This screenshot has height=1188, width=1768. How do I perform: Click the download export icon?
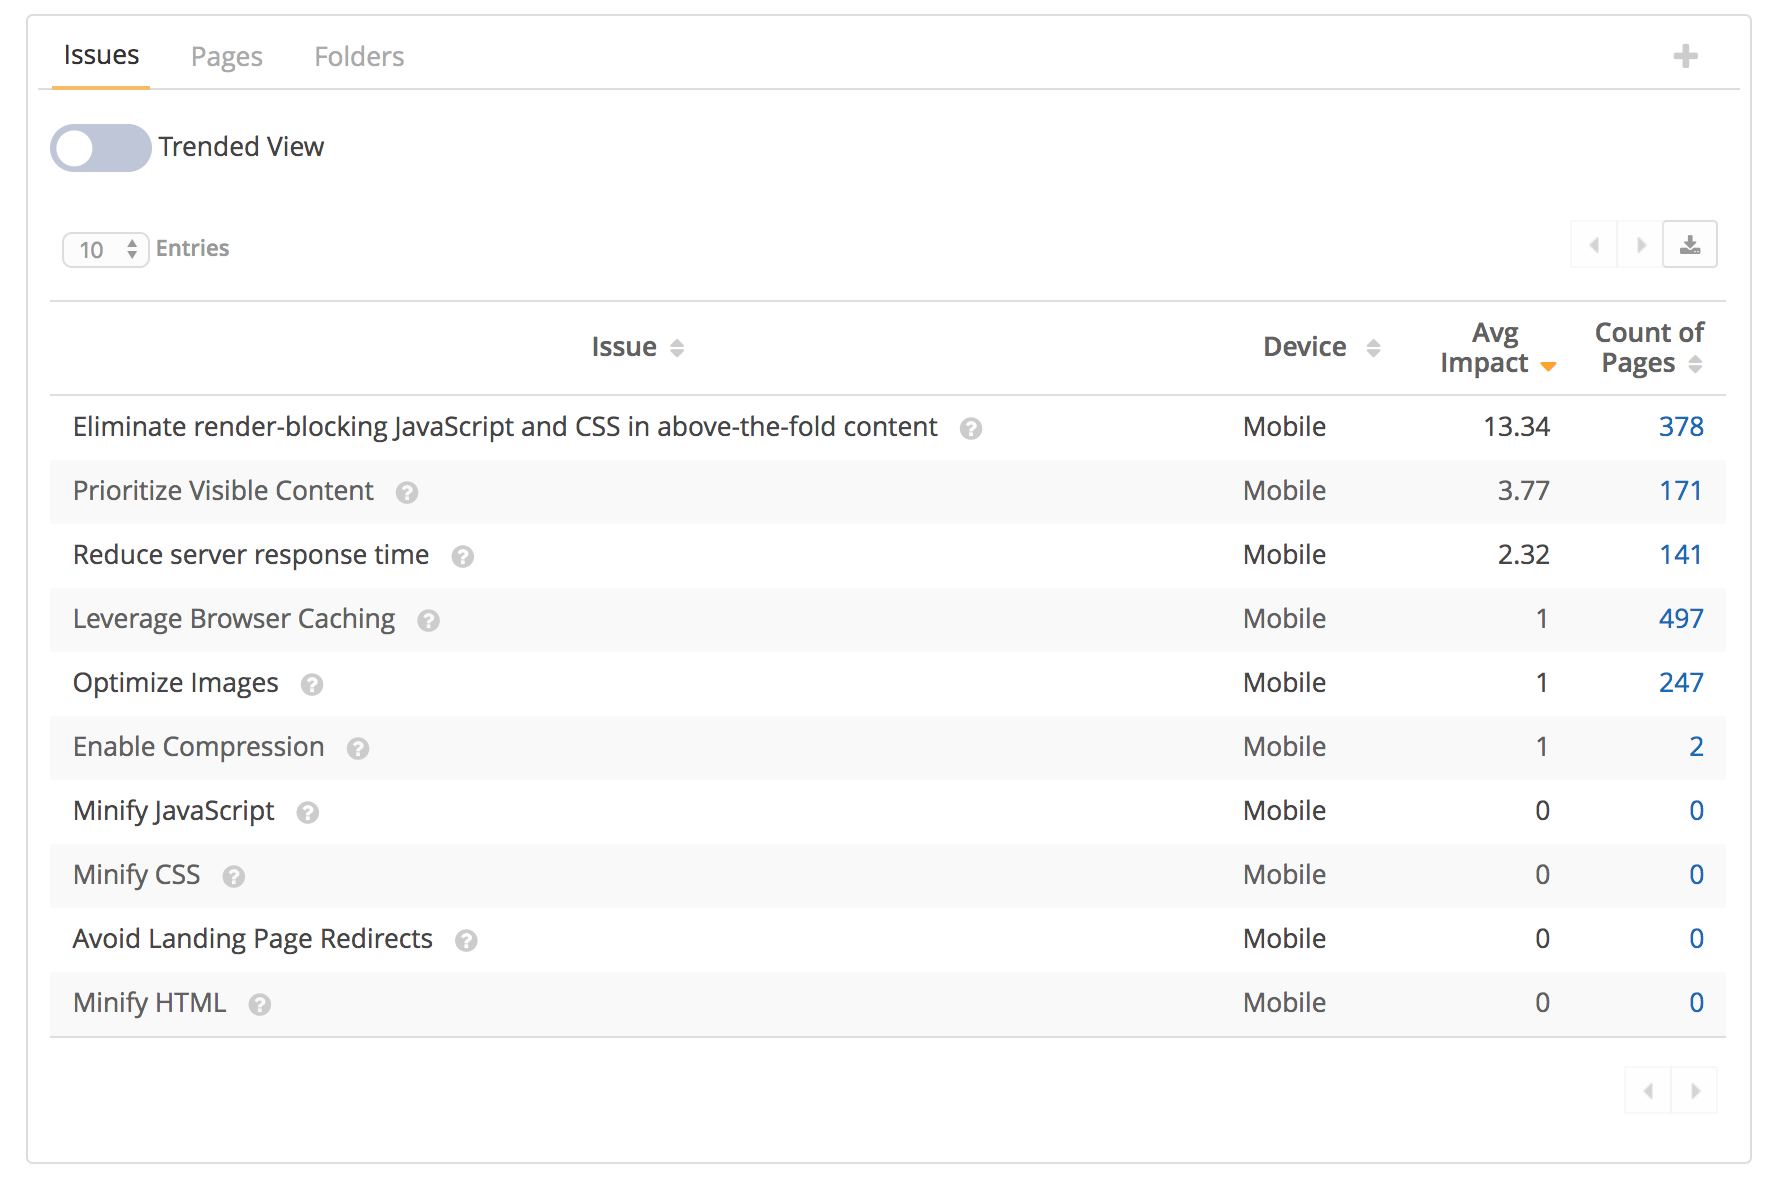coord(1689,245)
